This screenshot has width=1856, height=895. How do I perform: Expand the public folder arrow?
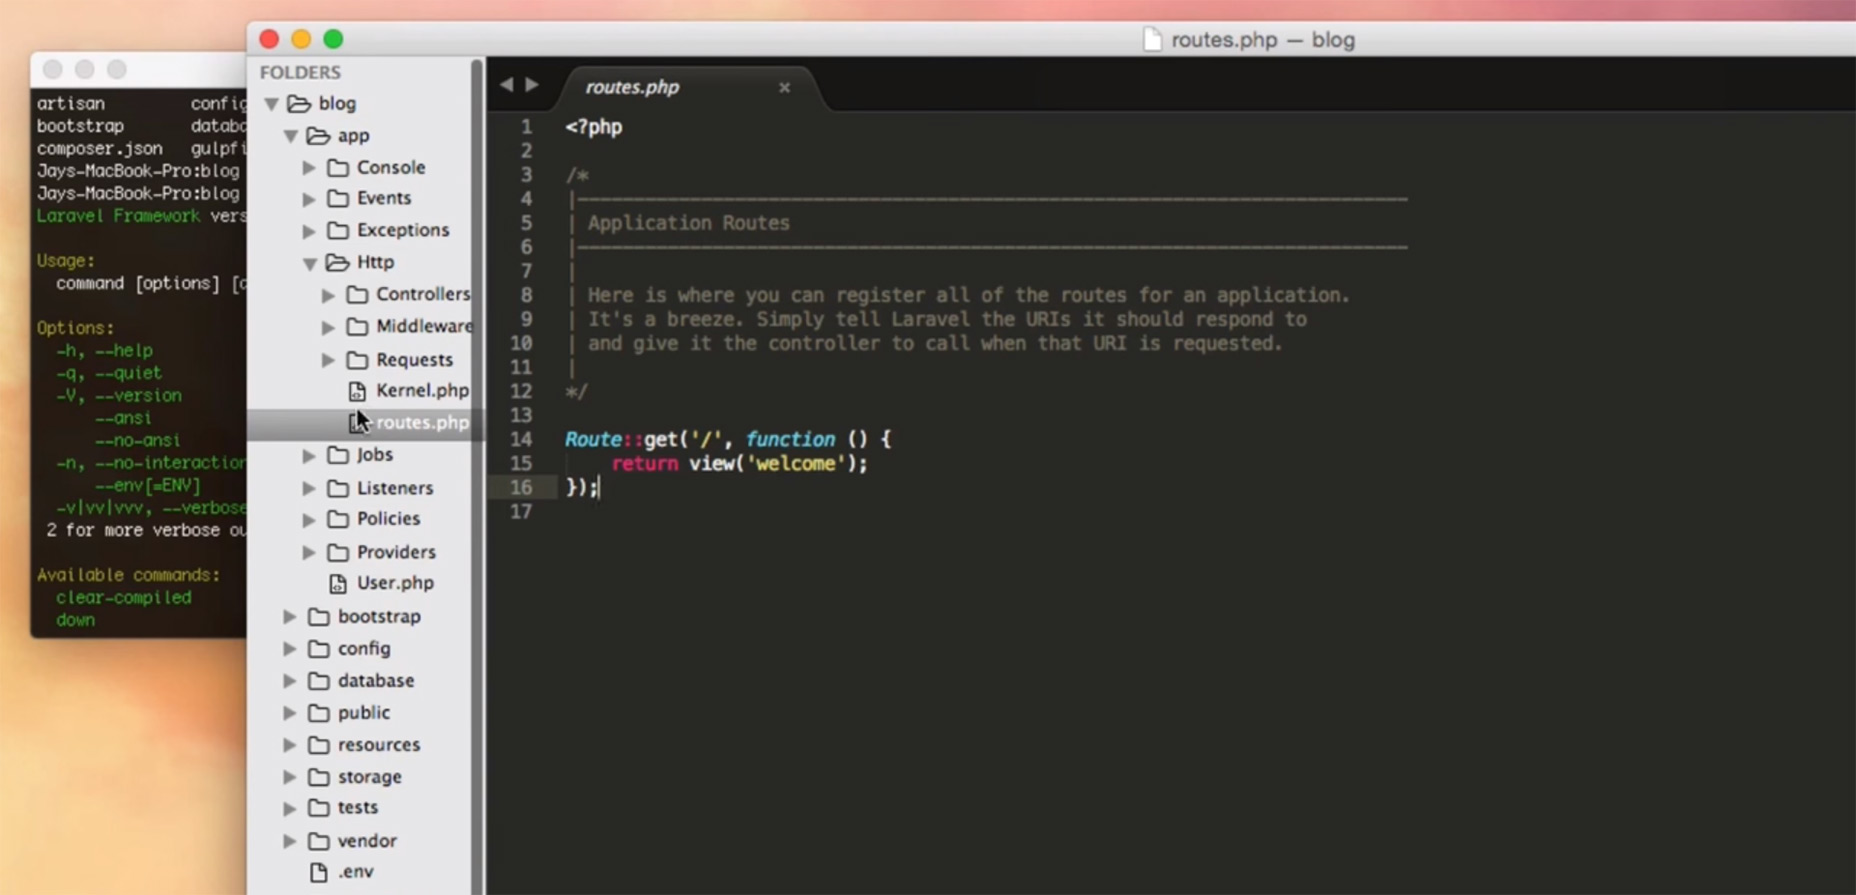click(290, 713)
